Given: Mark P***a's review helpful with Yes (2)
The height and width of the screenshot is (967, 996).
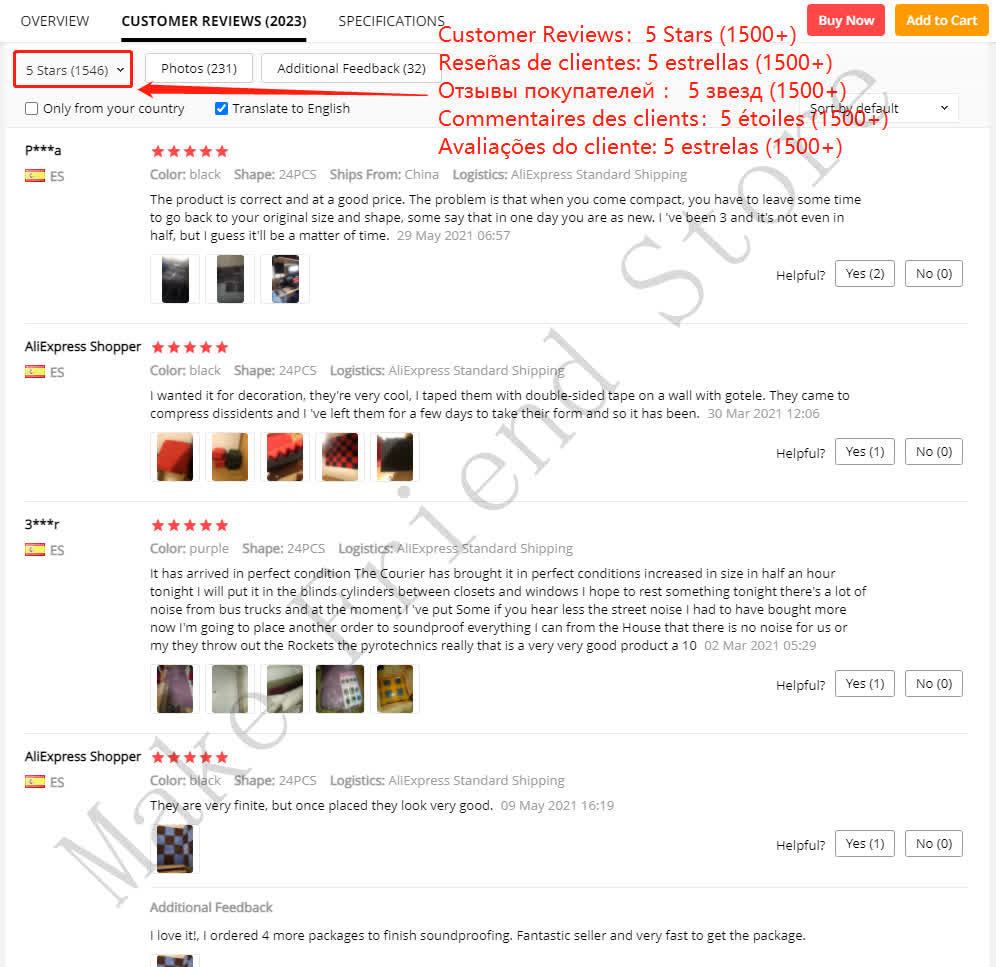Looking at the screenshot, I should tap(865, 274).
